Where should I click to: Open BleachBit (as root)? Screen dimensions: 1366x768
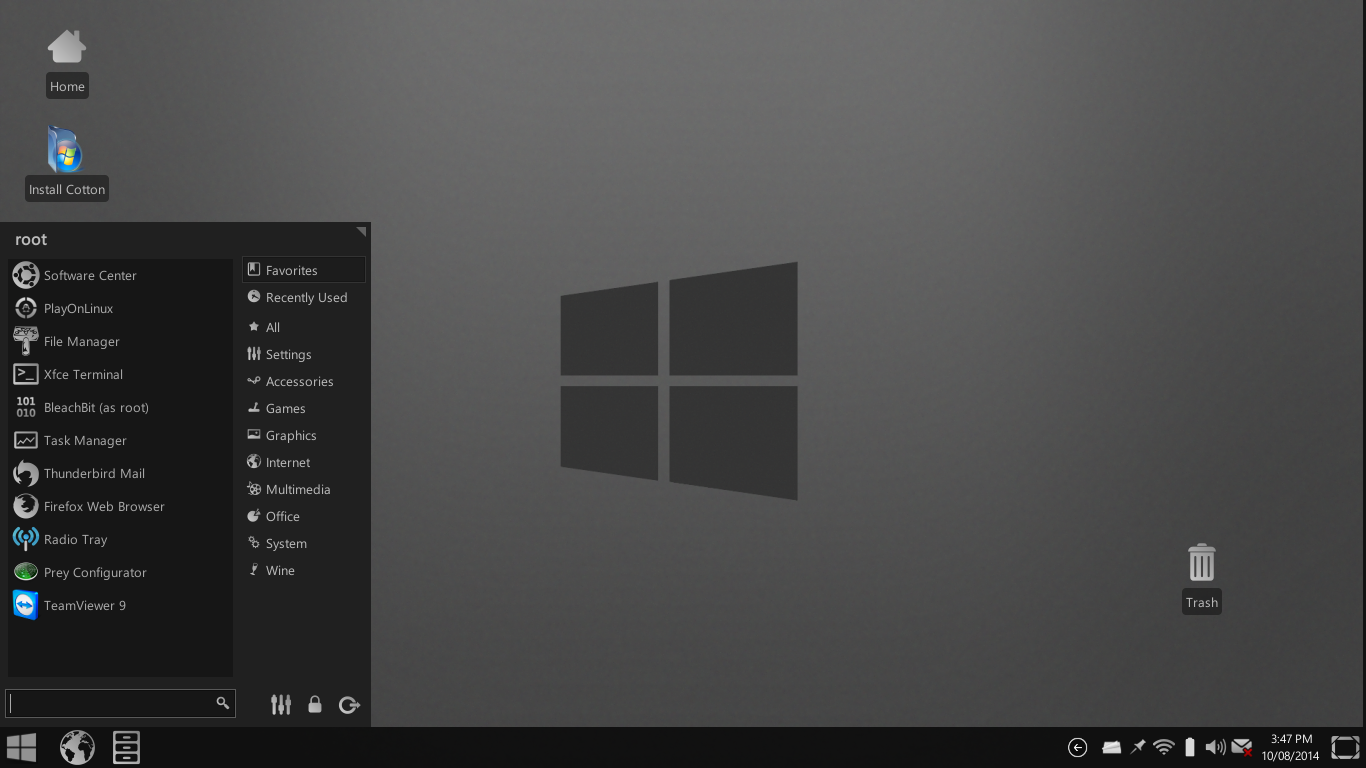120,407
